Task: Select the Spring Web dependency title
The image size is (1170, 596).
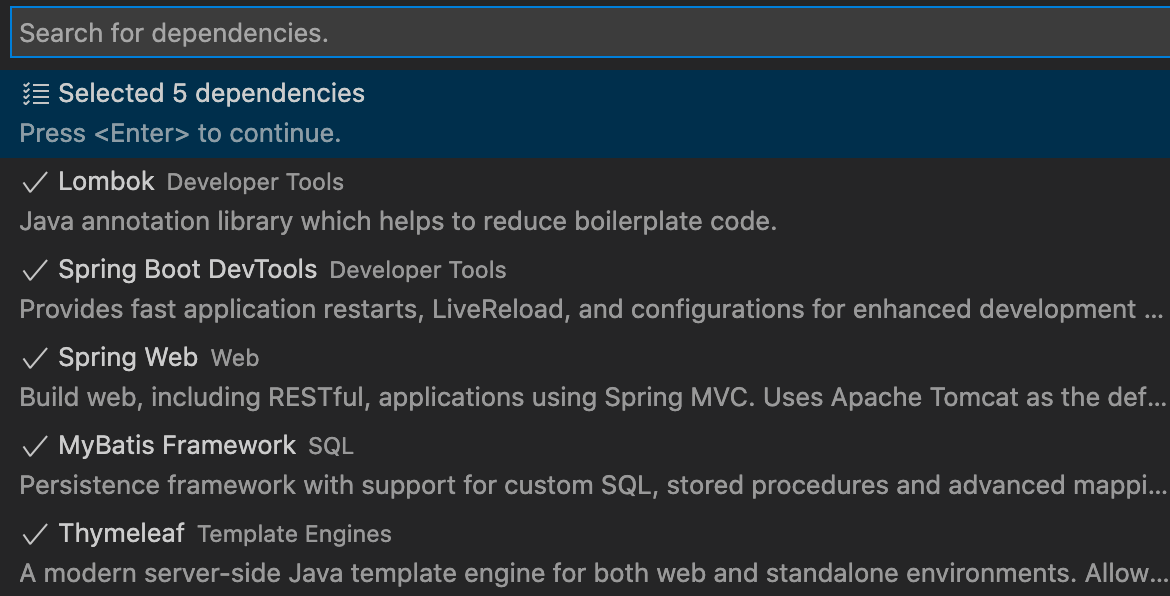Action: coord(128,357)
